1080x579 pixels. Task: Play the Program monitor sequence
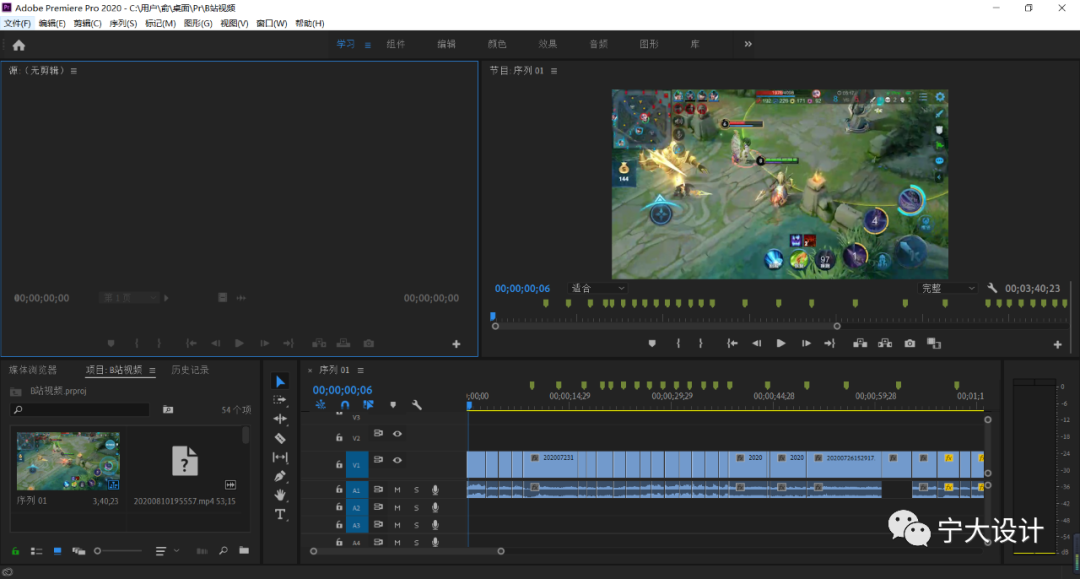pos(781,344)
